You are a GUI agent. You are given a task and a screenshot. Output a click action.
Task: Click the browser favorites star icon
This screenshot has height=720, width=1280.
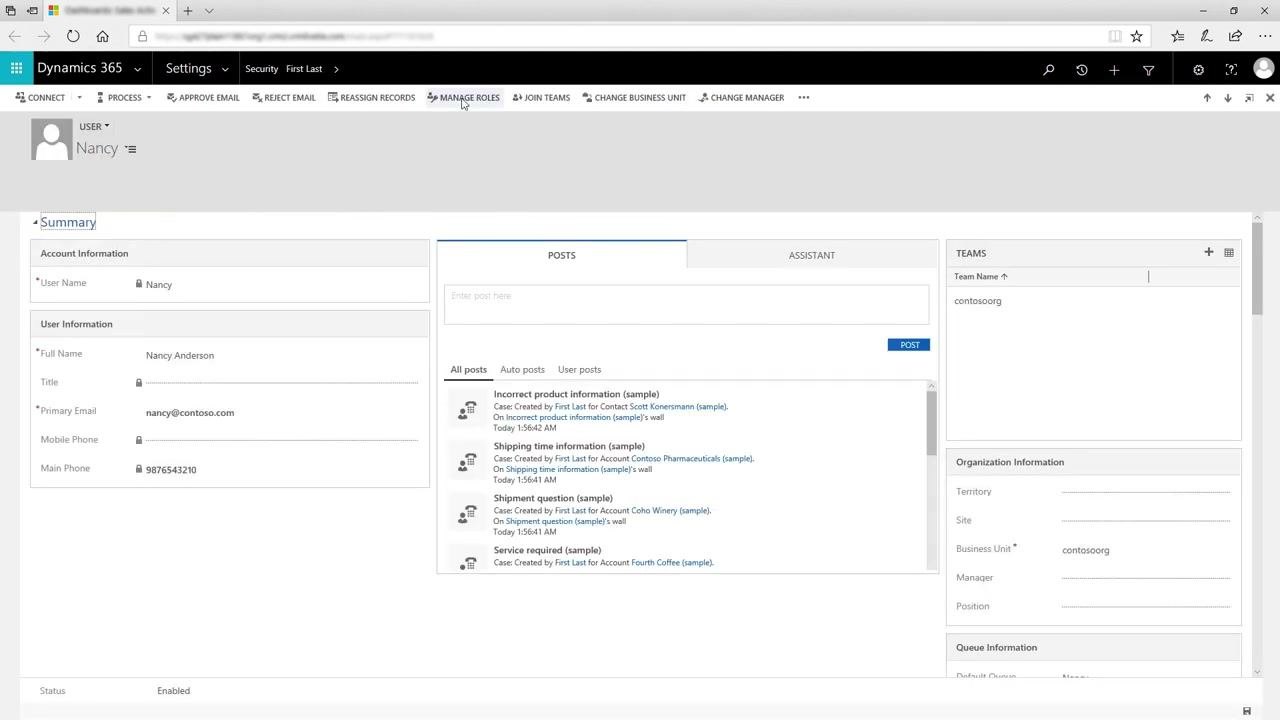[x=1136, y=37]
